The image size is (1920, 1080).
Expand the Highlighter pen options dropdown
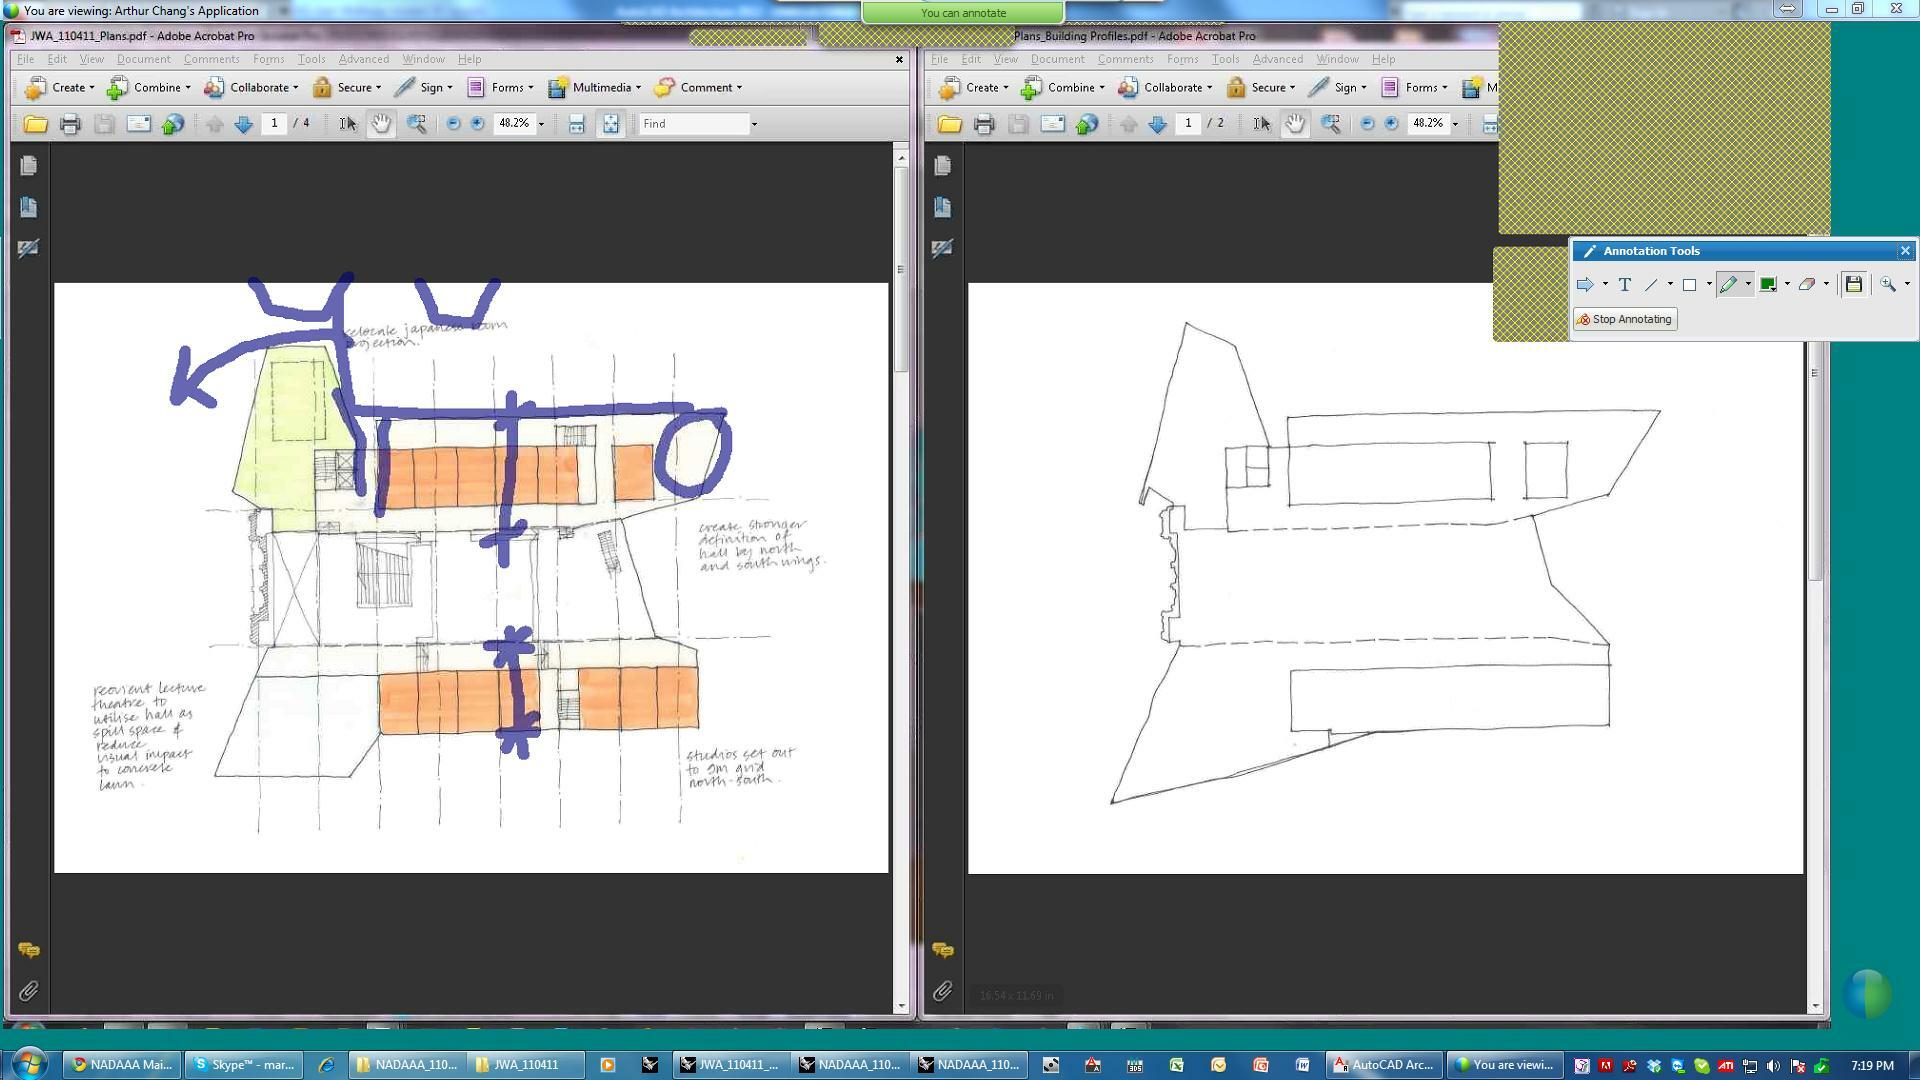[x=1748, y=285]
